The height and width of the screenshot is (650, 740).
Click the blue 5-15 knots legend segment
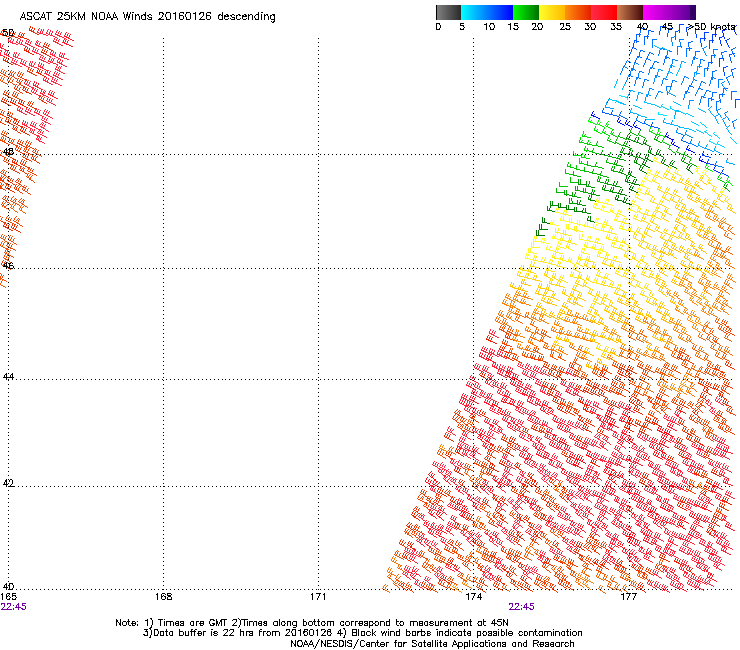tap(487, 12)
